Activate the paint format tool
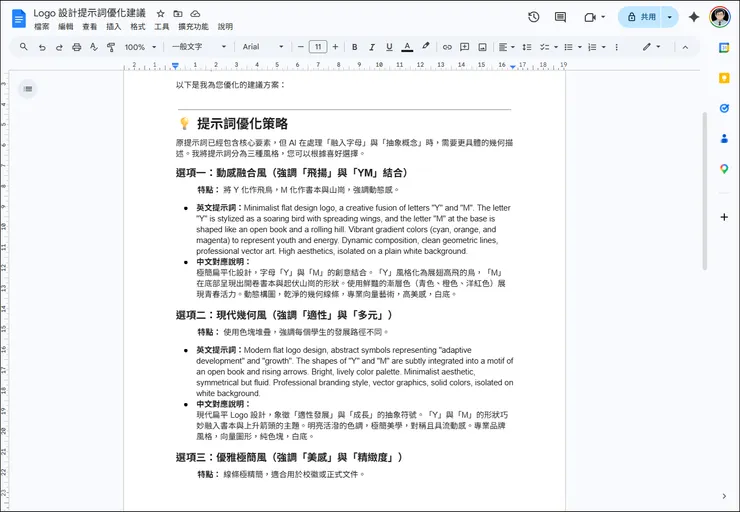The height and width of the screenshot is (512, 740). coord(111,47)
